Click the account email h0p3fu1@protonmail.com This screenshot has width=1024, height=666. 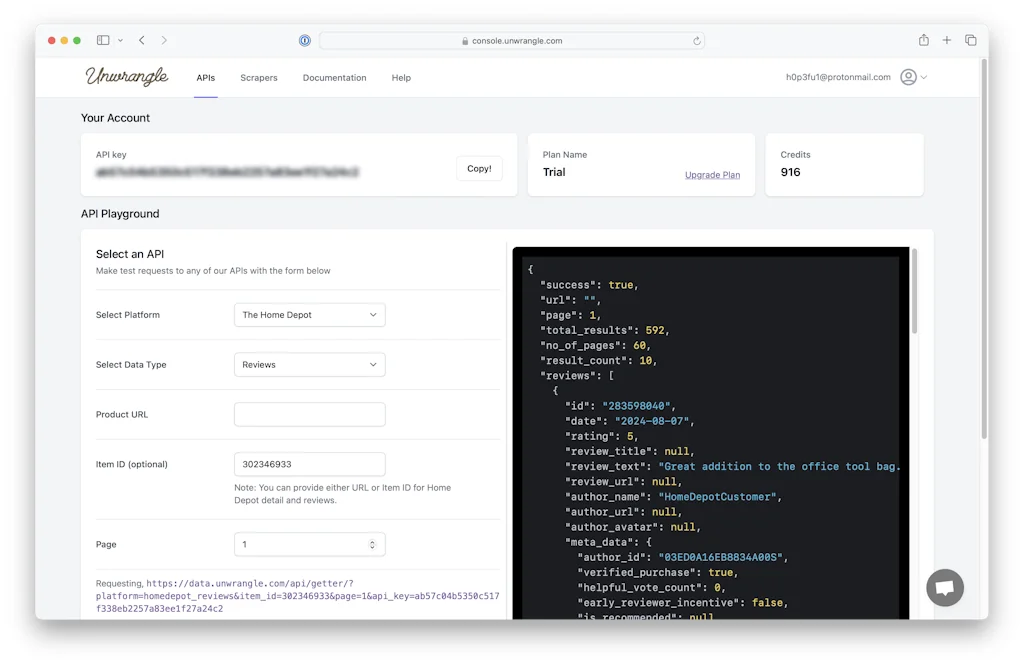pos(838,77)
